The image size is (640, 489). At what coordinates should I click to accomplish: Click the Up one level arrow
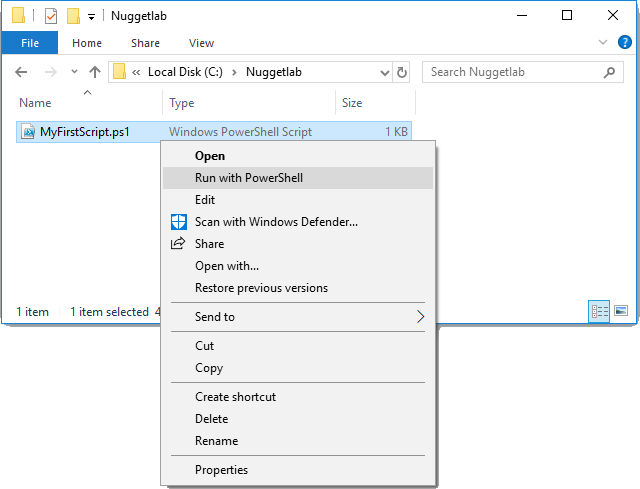coord(95,72)
